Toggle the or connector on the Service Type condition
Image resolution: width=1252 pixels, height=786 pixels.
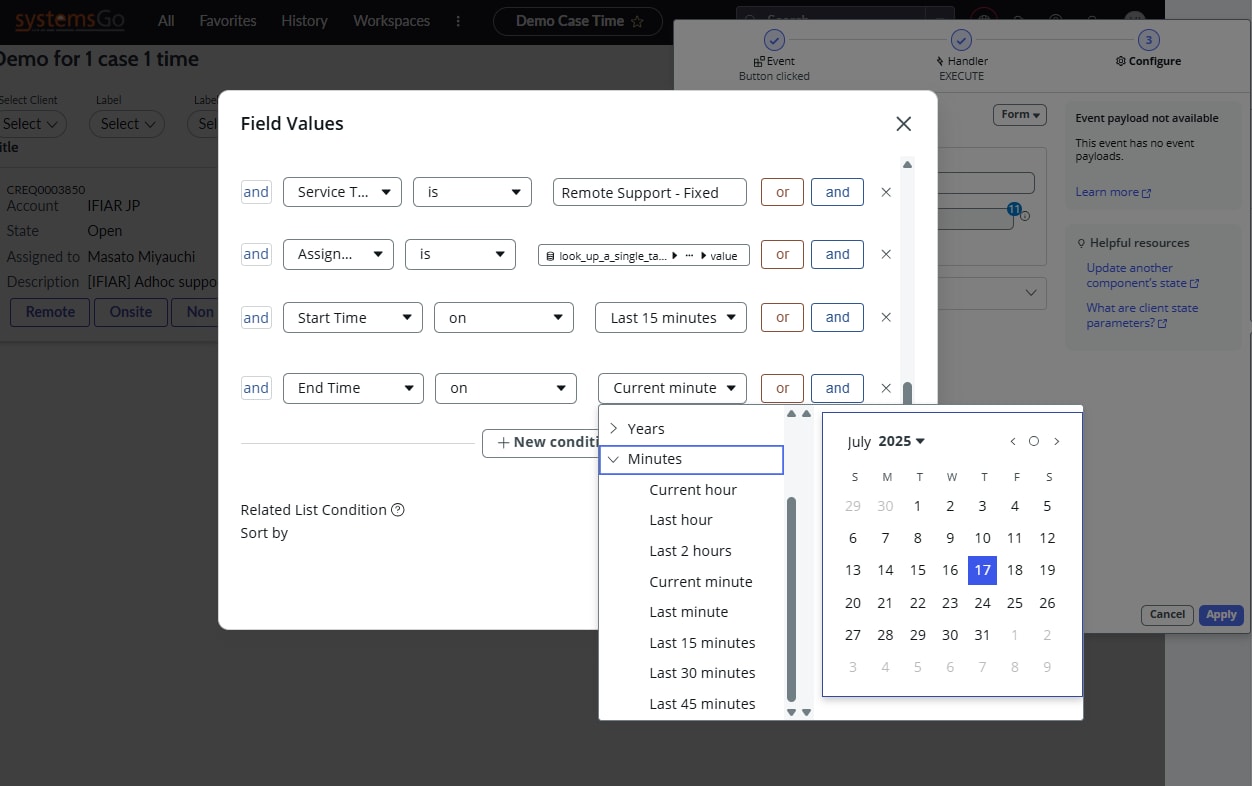(781, 192)
